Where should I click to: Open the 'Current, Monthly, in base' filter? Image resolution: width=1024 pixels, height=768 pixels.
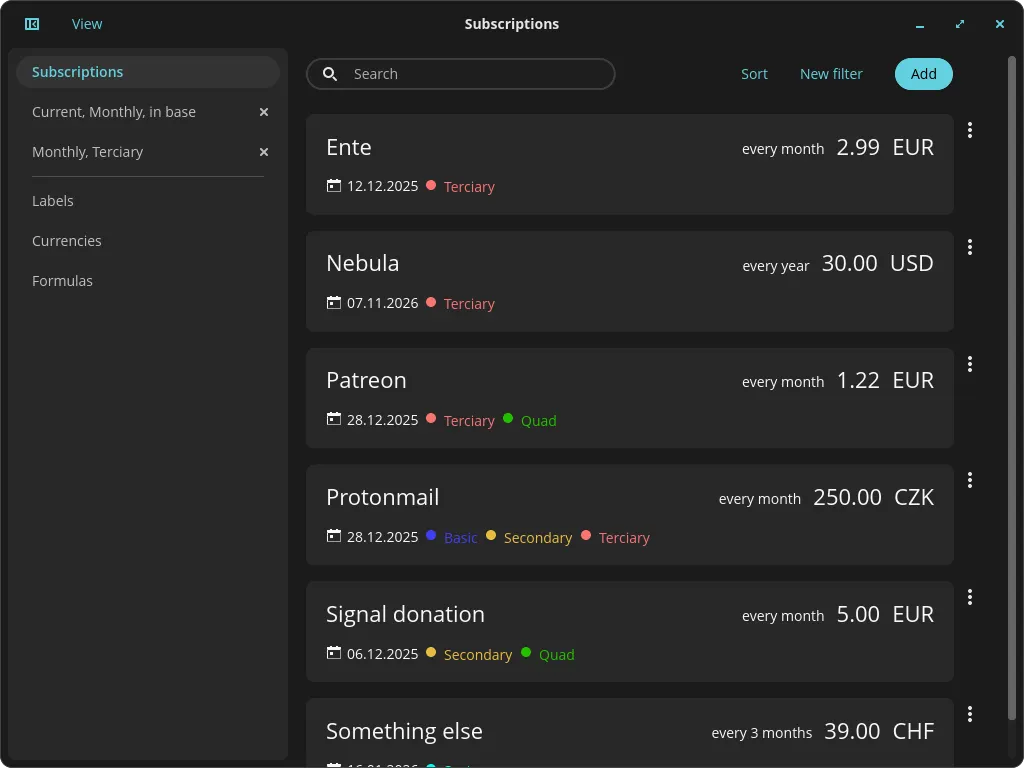tap(114, 112)
